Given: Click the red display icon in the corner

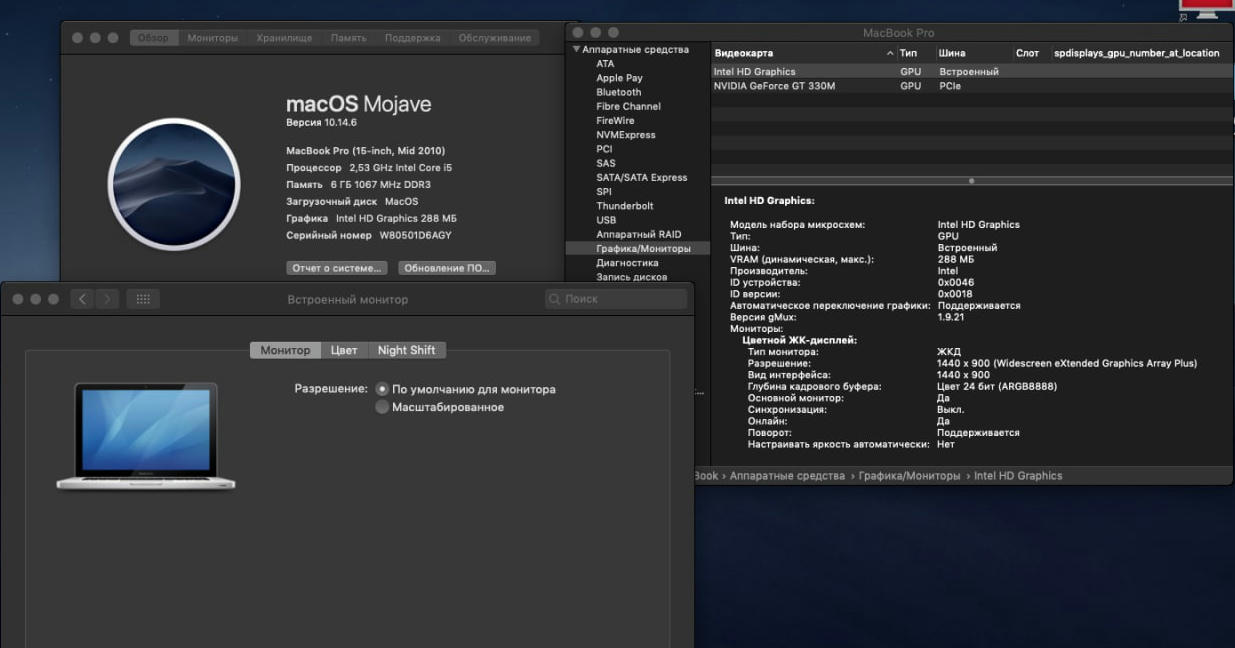Looking at the screenshot, I should click(x=1206, y=9).
